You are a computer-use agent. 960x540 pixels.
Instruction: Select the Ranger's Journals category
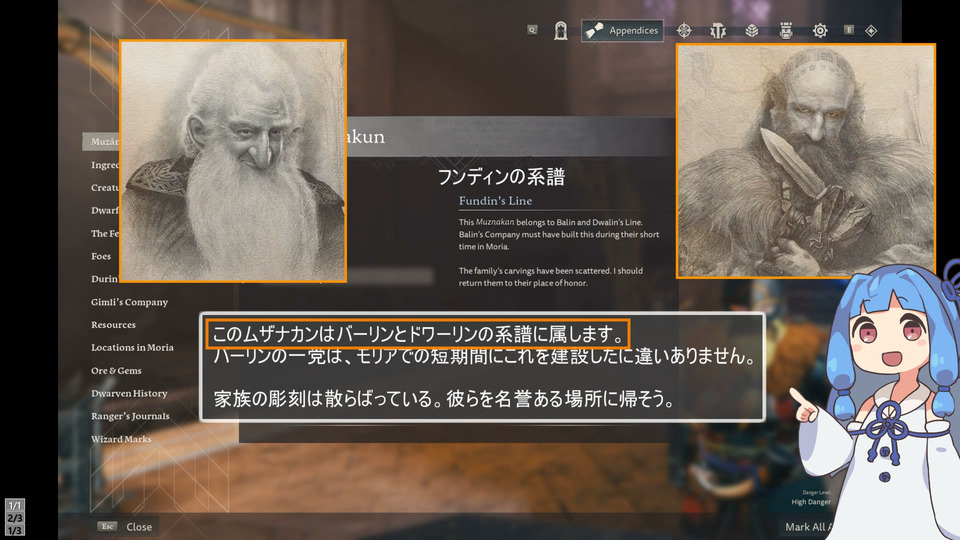(x=130, y=416)
